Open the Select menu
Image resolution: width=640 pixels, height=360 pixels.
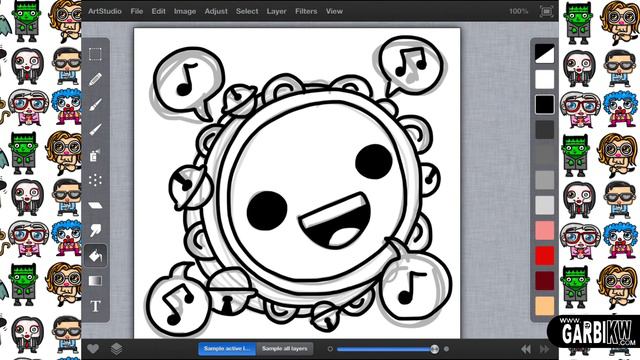247,11
